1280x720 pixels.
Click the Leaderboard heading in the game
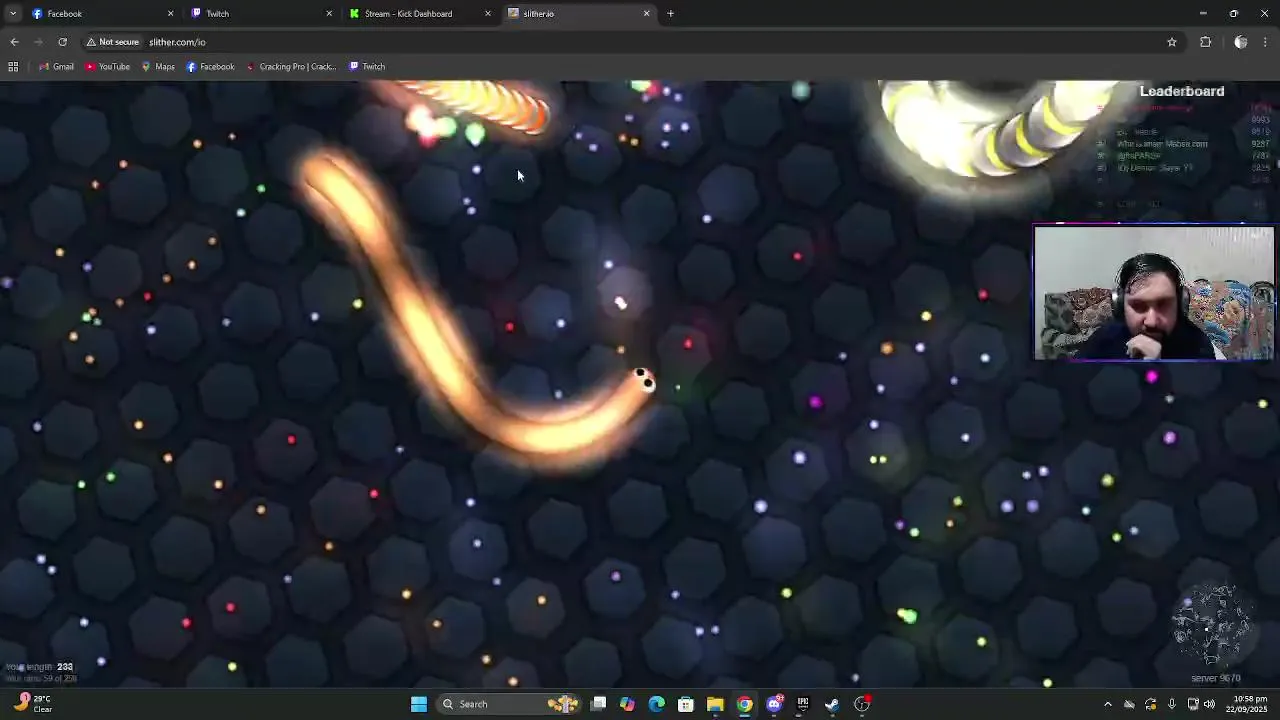point(1182,91)
